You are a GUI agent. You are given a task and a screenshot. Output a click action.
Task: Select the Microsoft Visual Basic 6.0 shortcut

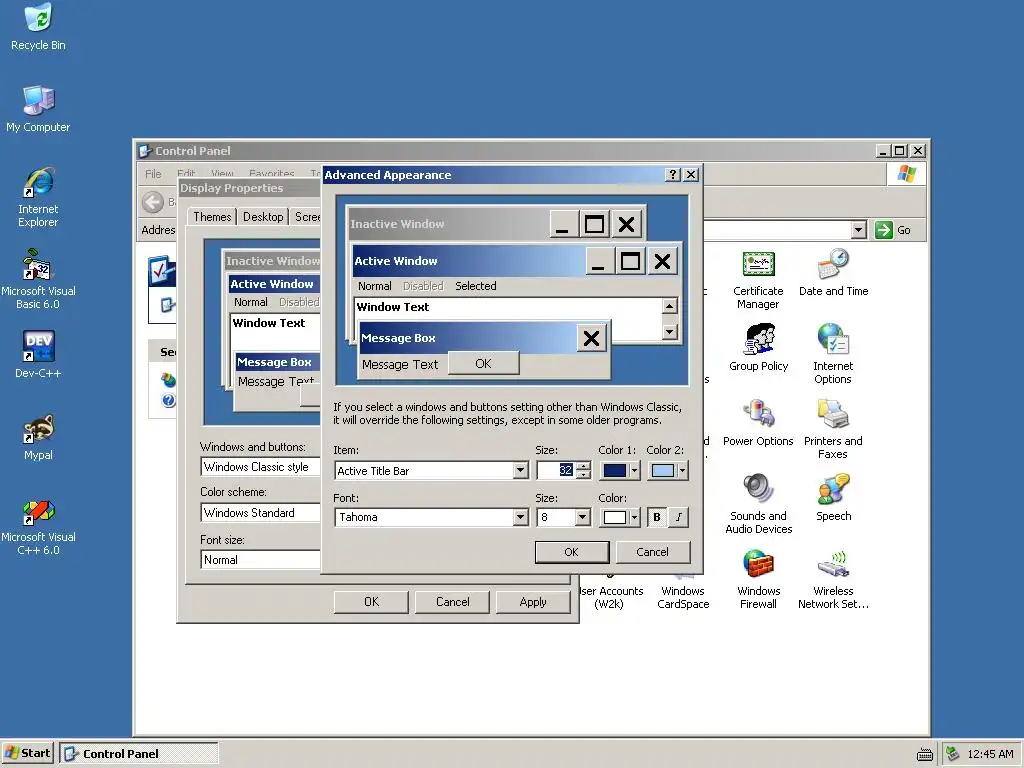[38, 278]
